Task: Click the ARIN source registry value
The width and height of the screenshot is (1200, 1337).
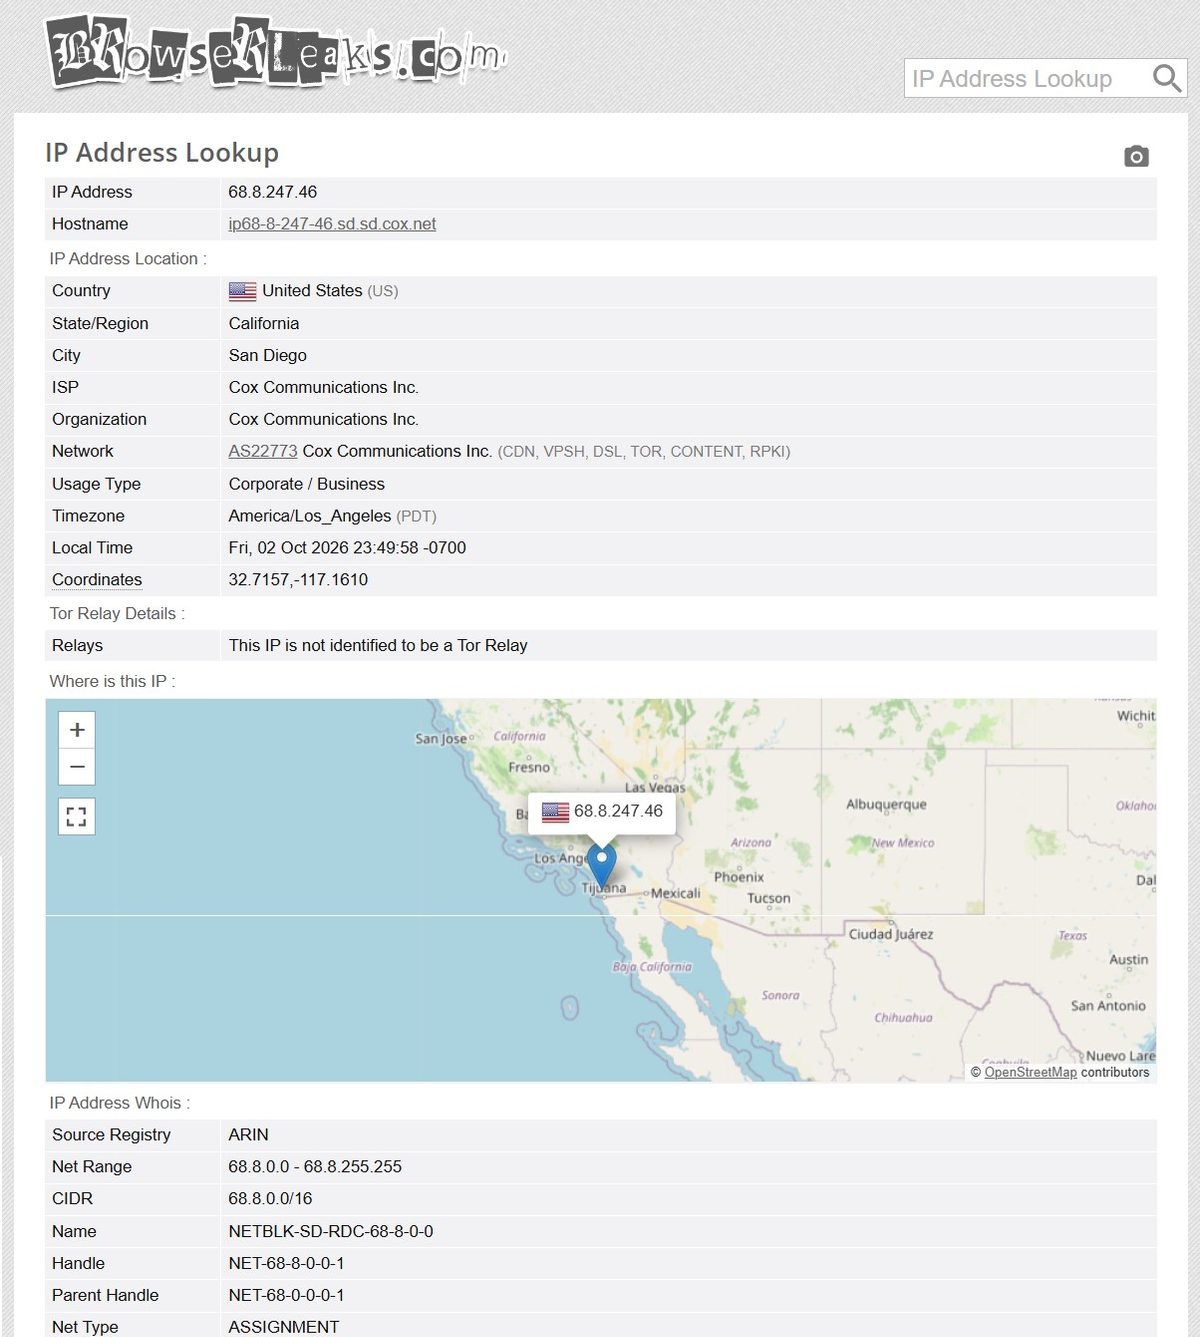Action: (249, 1135)
